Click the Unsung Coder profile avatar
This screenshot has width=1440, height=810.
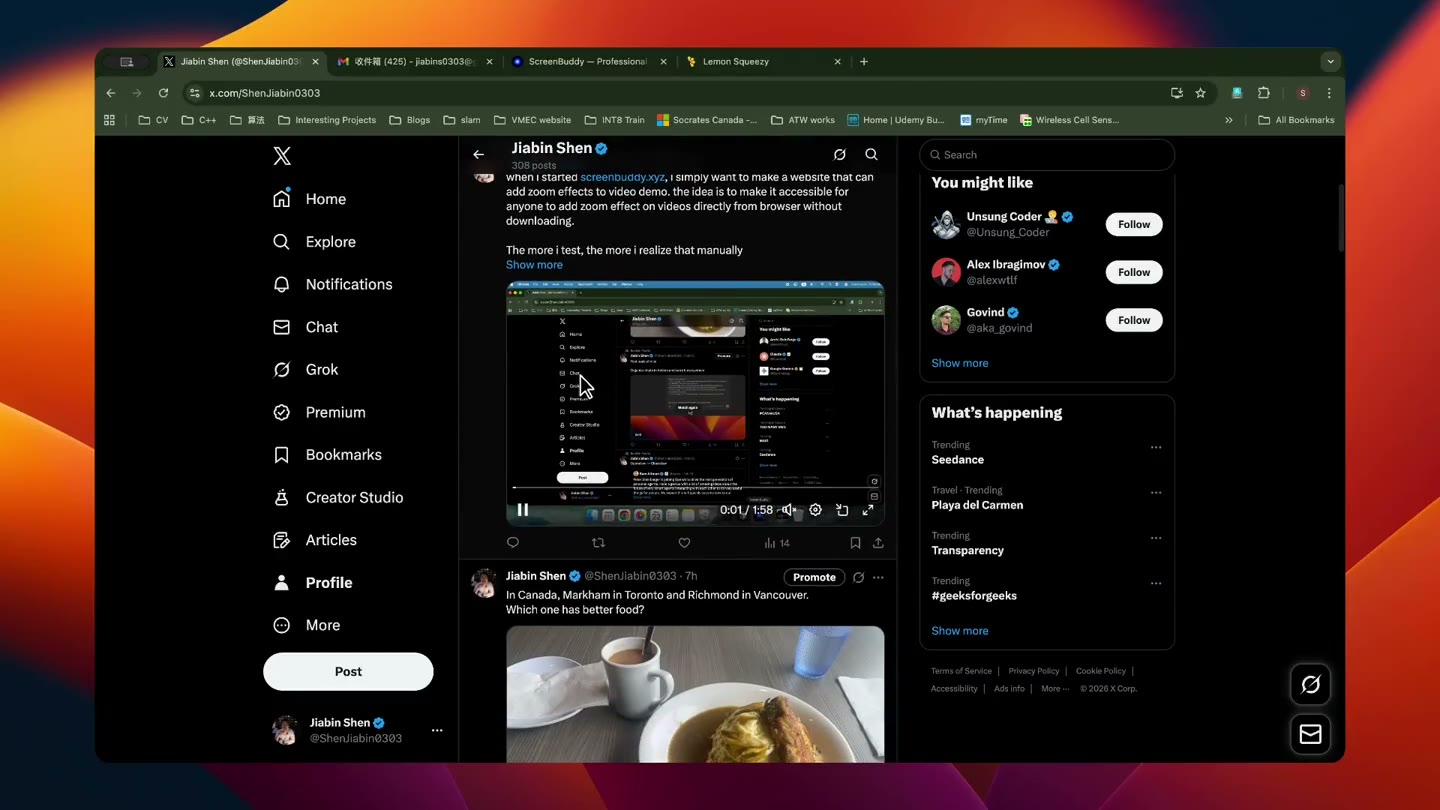tap(946, 224)
